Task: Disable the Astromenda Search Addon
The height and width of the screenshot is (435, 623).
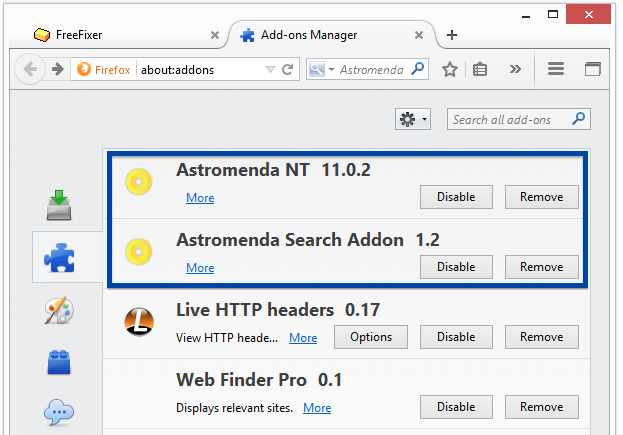Action: click(x=456, y=267)
